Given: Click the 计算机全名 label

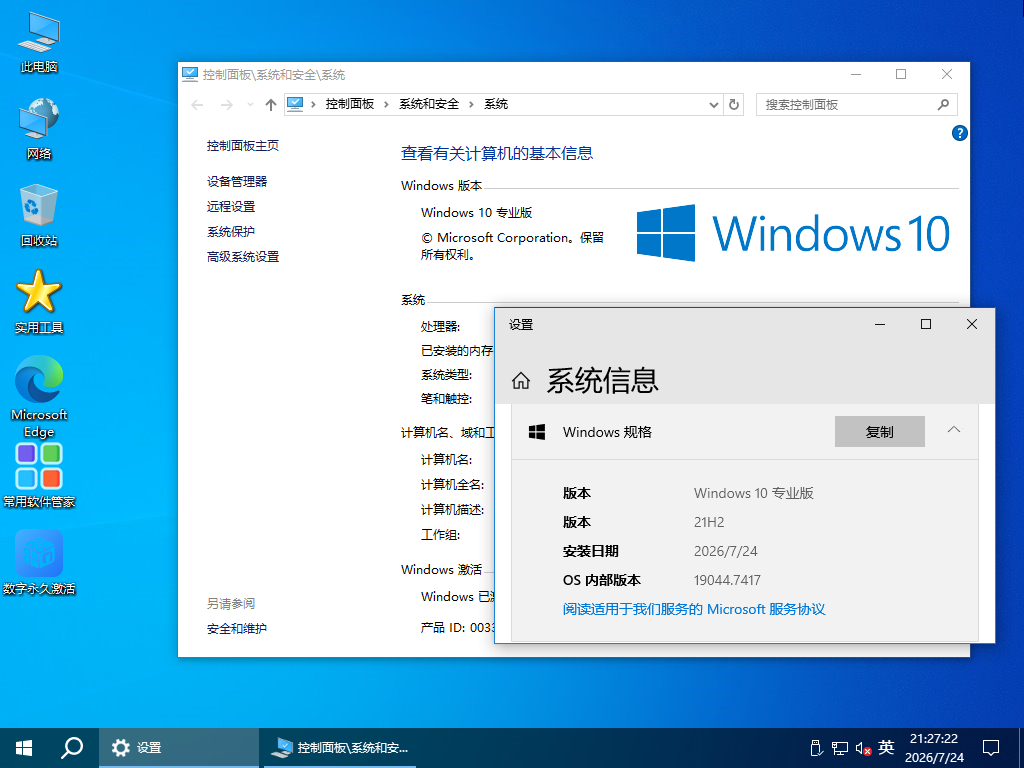Looking at the screenshot, I should click(x=452, y=485).
